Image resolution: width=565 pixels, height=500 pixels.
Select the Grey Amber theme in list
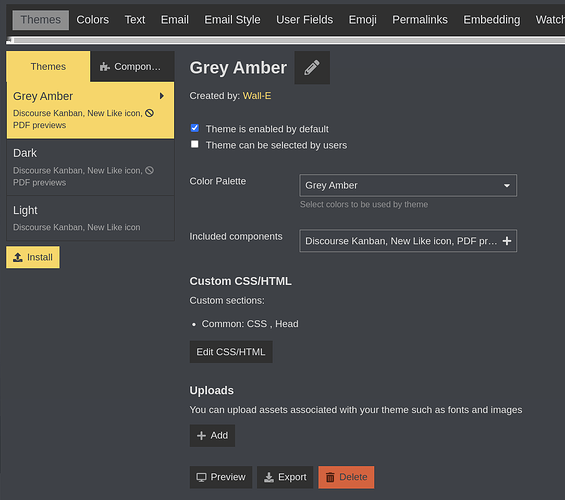click(90, 110)
